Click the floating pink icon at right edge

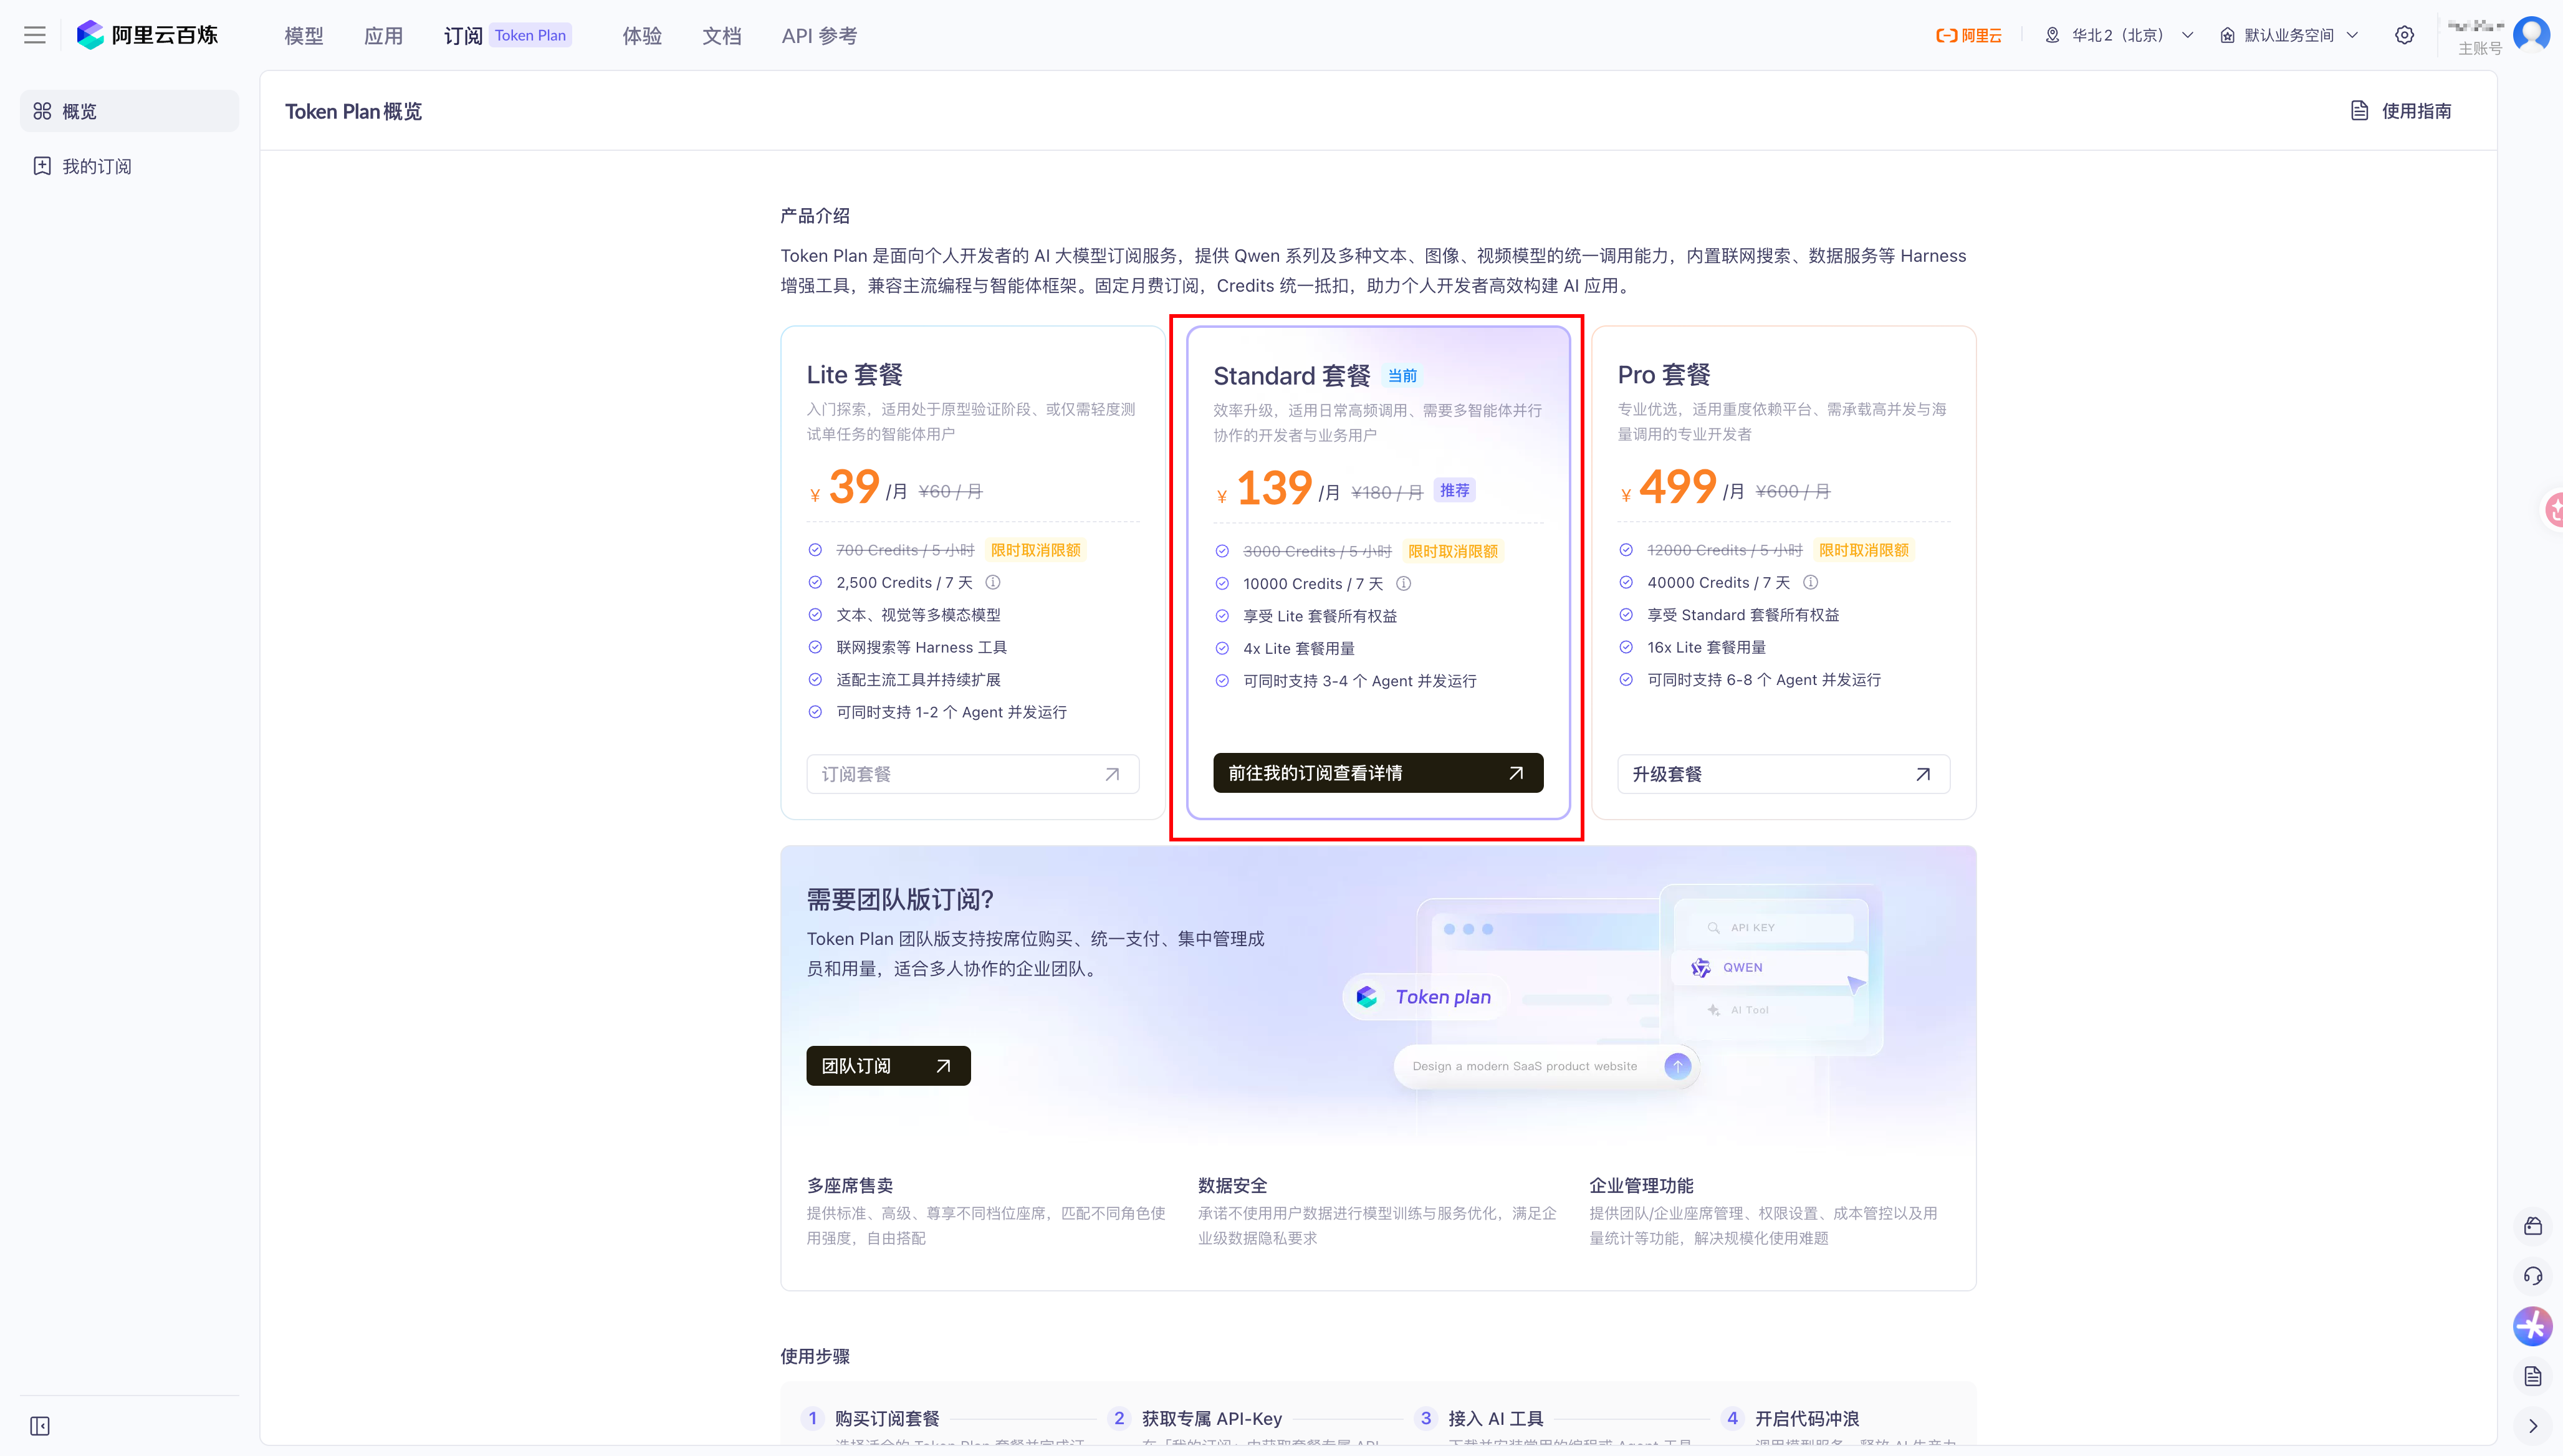[x=2553, y=509]
